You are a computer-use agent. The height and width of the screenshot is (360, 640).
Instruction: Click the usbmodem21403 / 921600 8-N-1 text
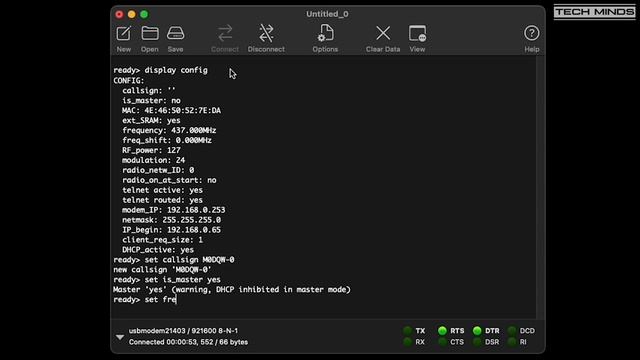click(183, 331)
